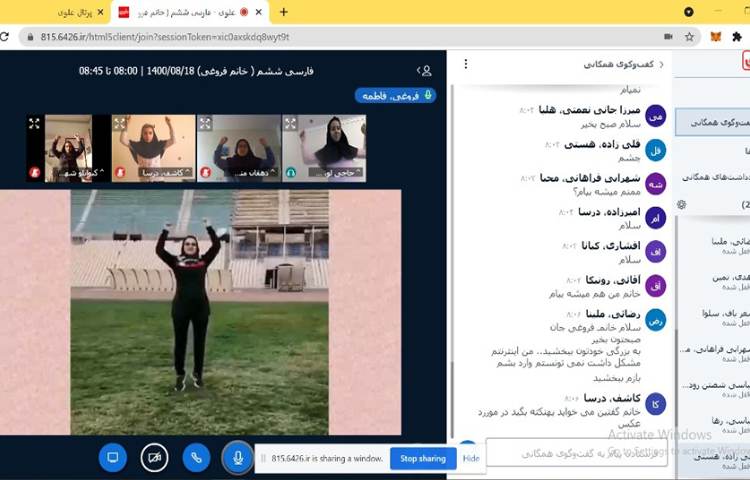Viewport: 750px width, 480px height.
Task: Click the فروغی، فاطمه talking indicator
Action: (395, 96)
